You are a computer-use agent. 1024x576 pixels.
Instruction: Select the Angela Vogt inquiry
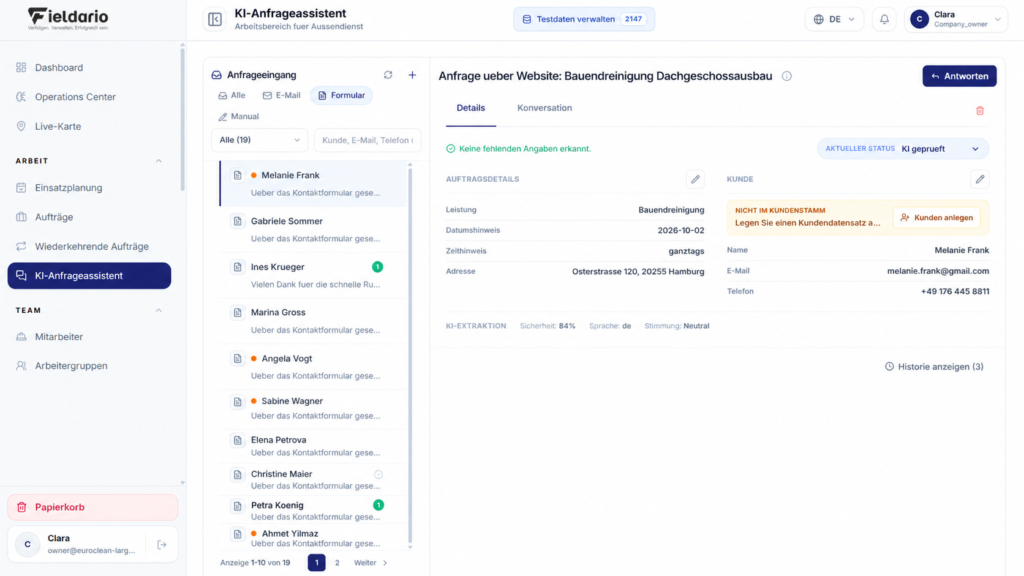313,366
